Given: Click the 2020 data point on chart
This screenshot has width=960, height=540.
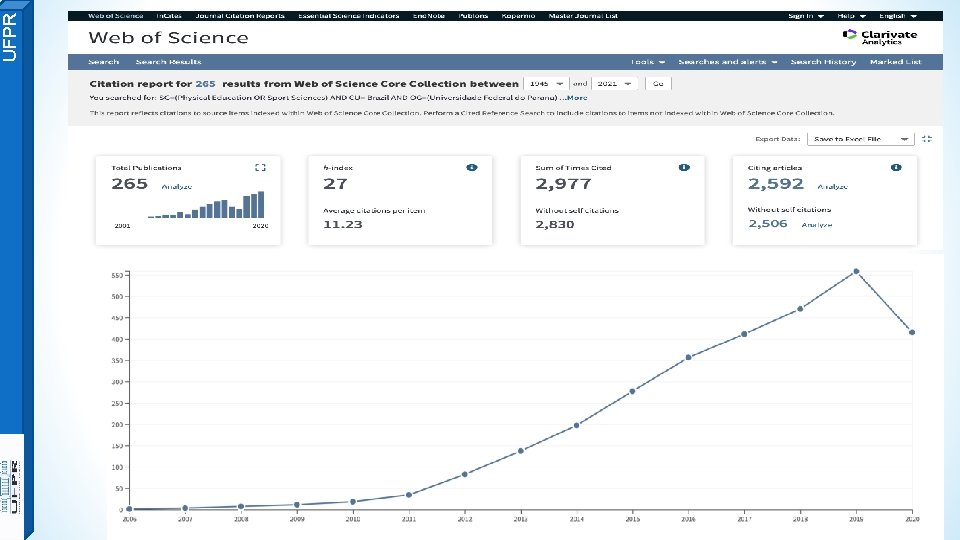Looking at the screenshot, I should click(x=912, y=332).
